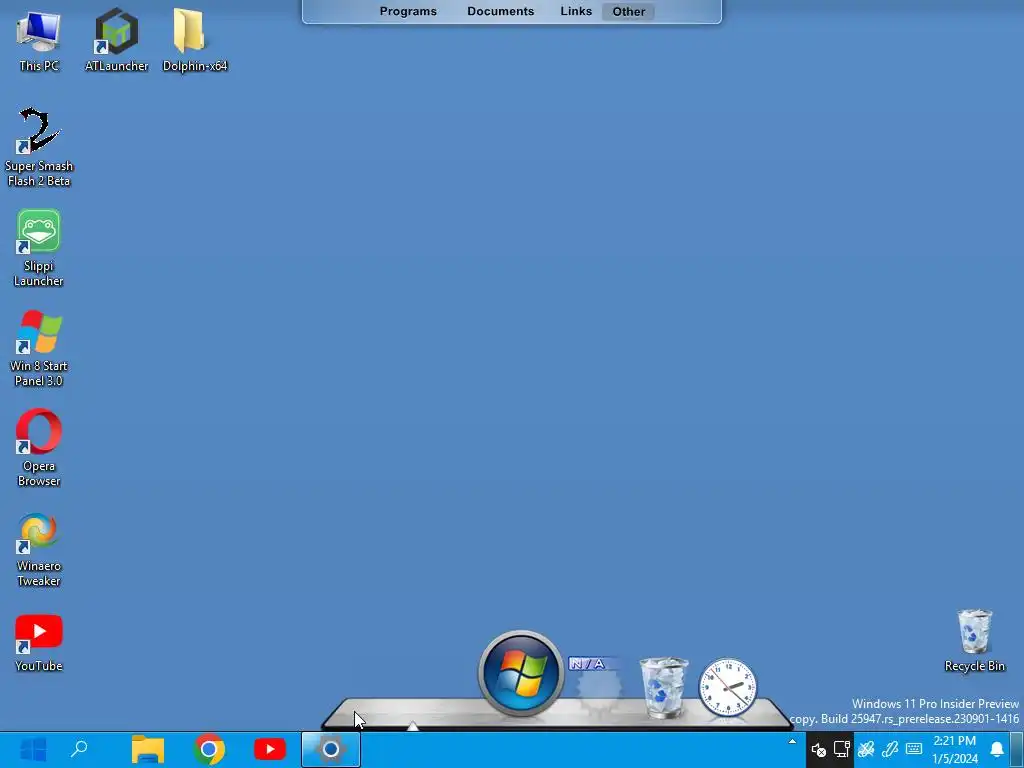Open This PC desktop icon

(39, 40)
